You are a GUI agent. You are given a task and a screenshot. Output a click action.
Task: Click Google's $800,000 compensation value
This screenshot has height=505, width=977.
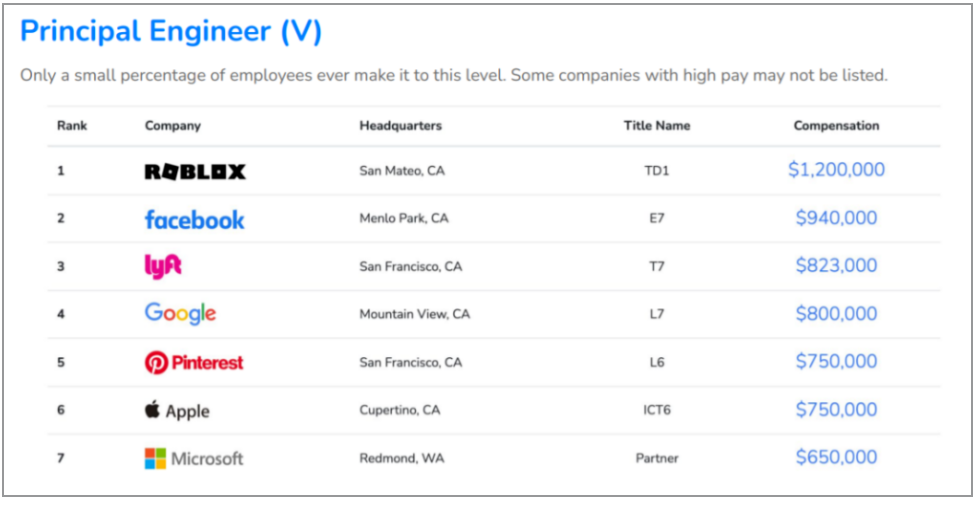[836, 314]
